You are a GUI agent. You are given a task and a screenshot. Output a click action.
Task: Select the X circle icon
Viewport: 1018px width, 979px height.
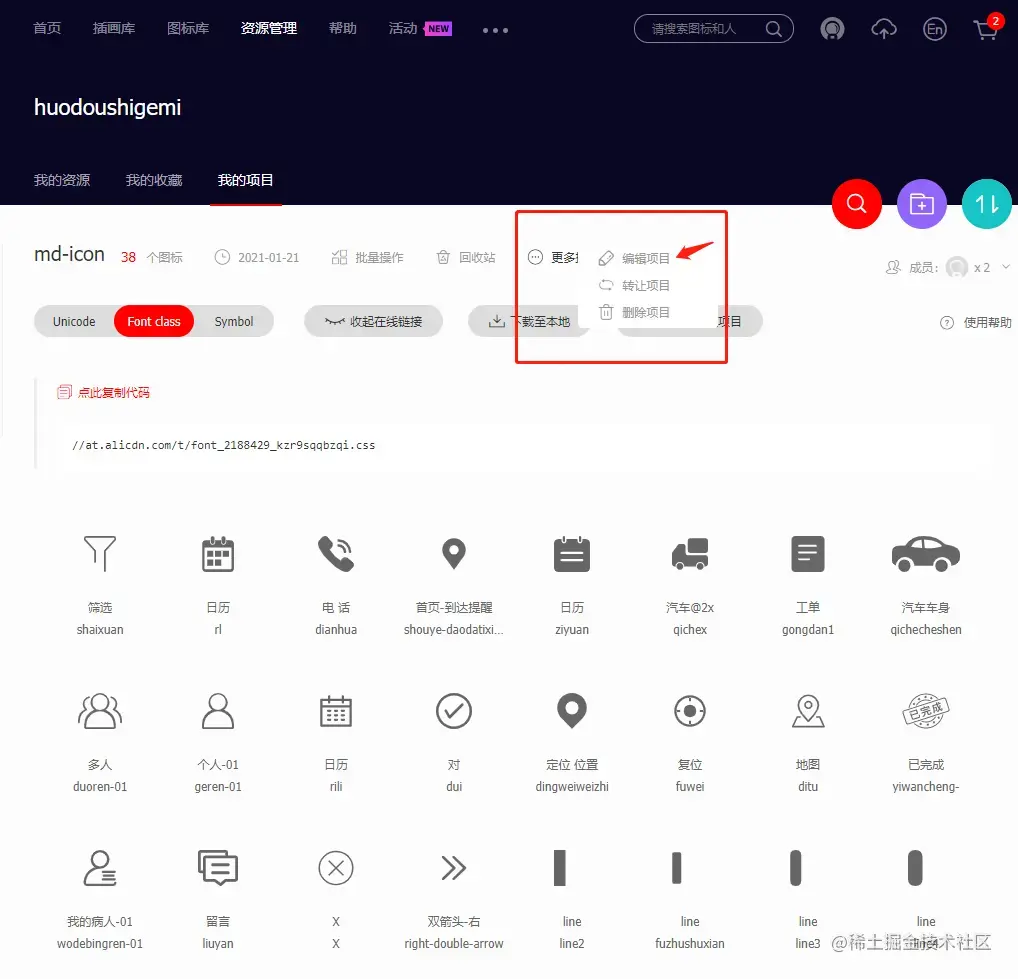[336, 867]
